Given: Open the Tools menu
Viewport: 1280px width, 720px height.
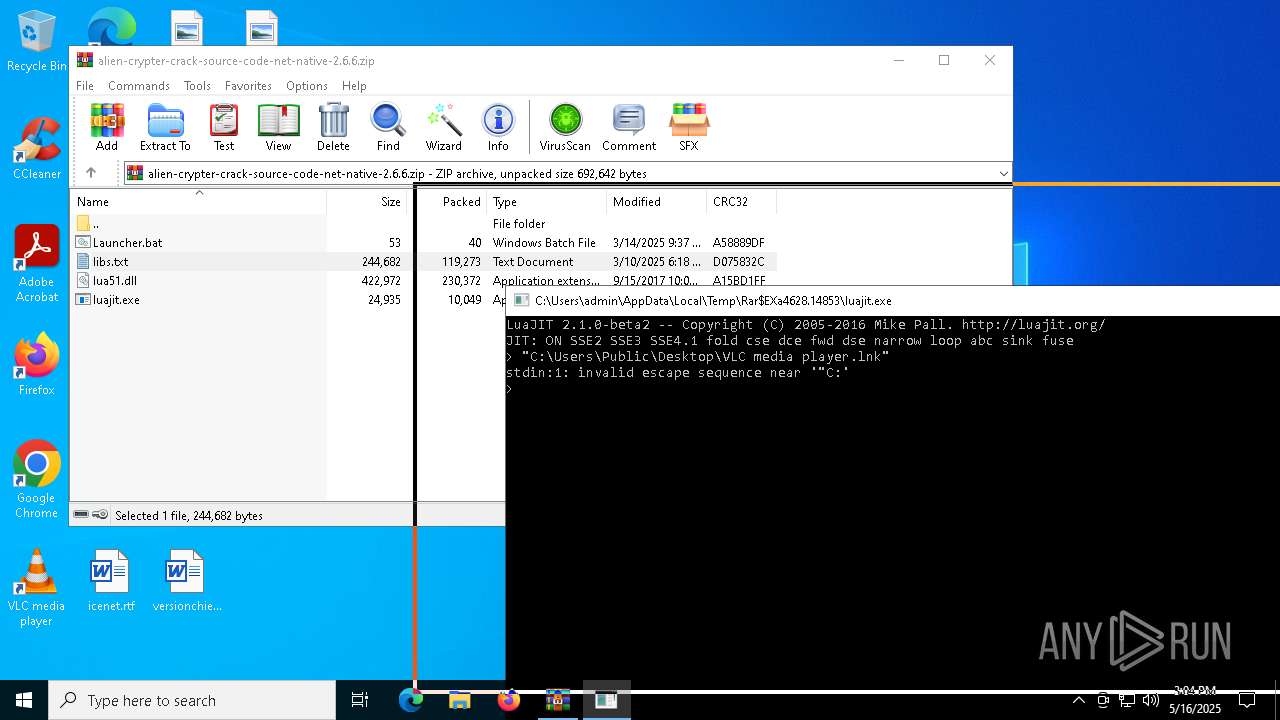Looking at the screenshot, I should point(197,86).
